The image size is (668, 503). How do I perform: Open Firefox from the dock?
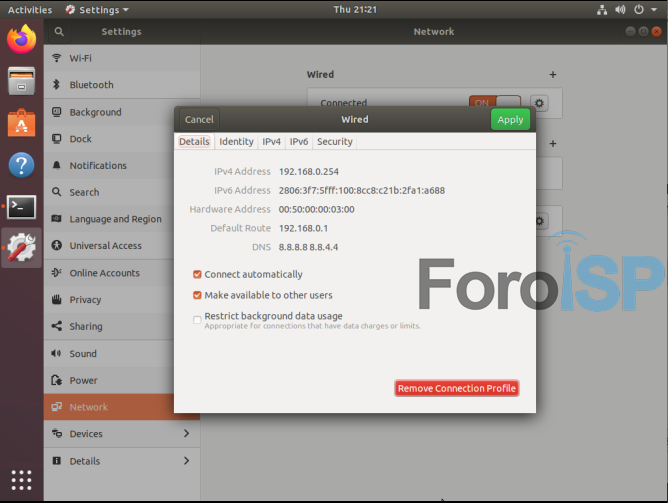[x=21, y=41]
